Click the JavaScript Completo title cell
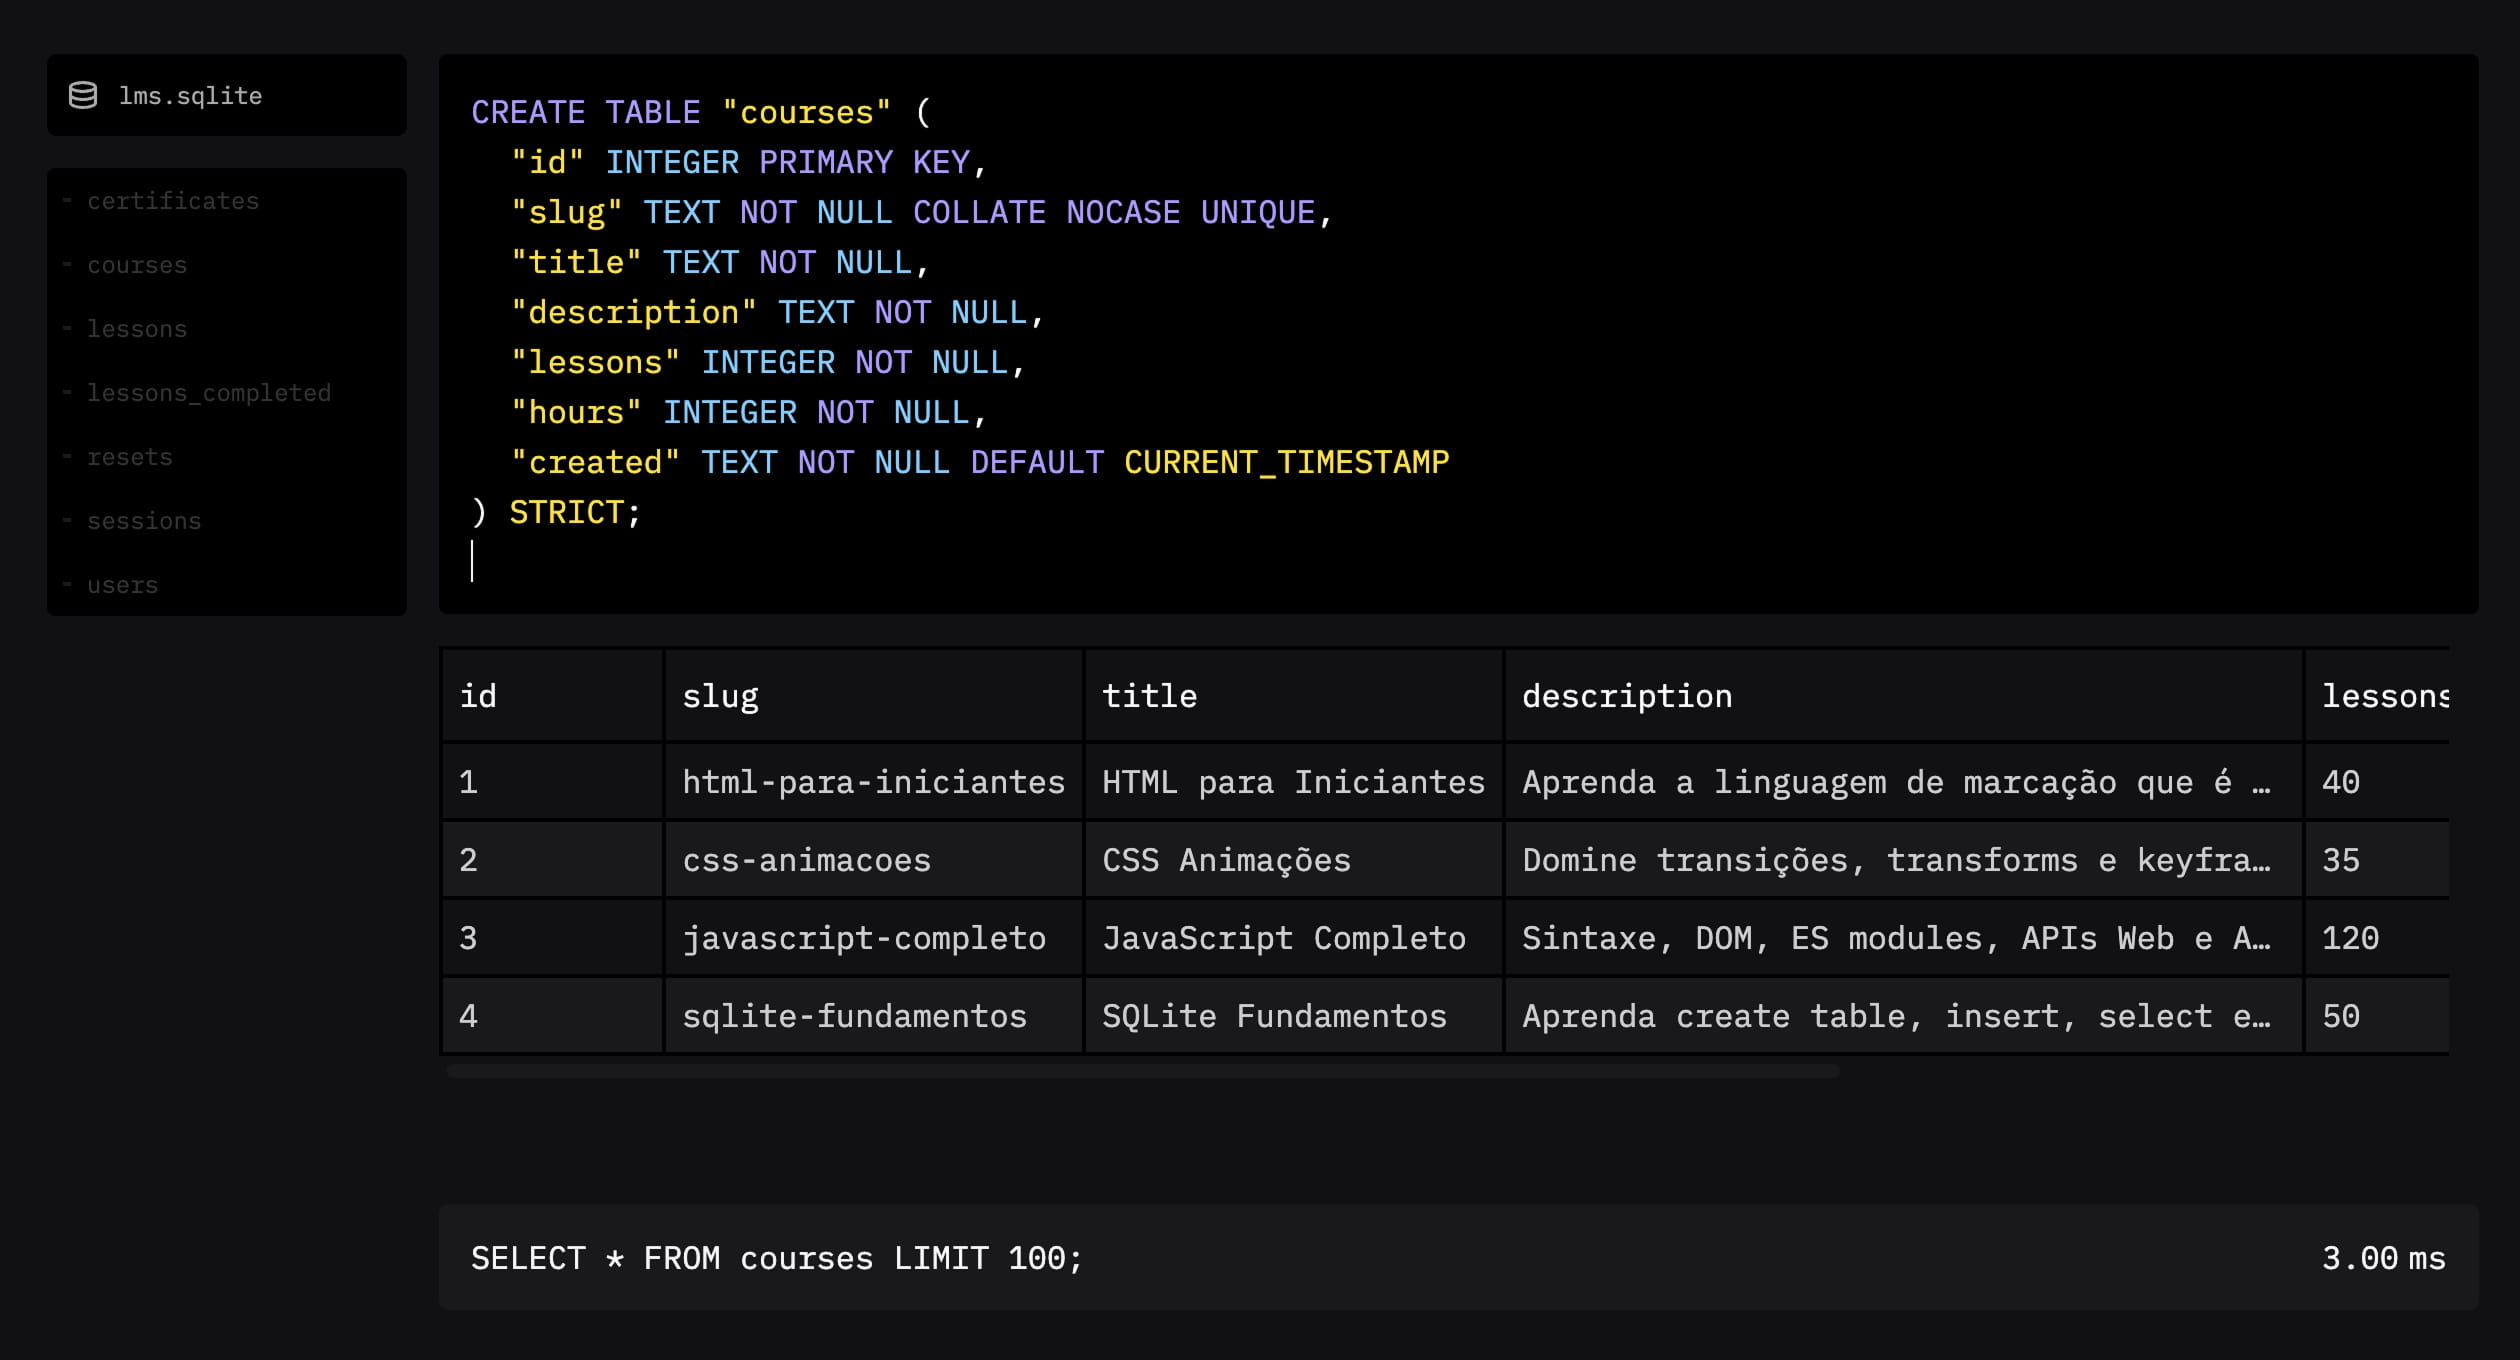This screenshot has width=2520, height=1360. 1294,938
